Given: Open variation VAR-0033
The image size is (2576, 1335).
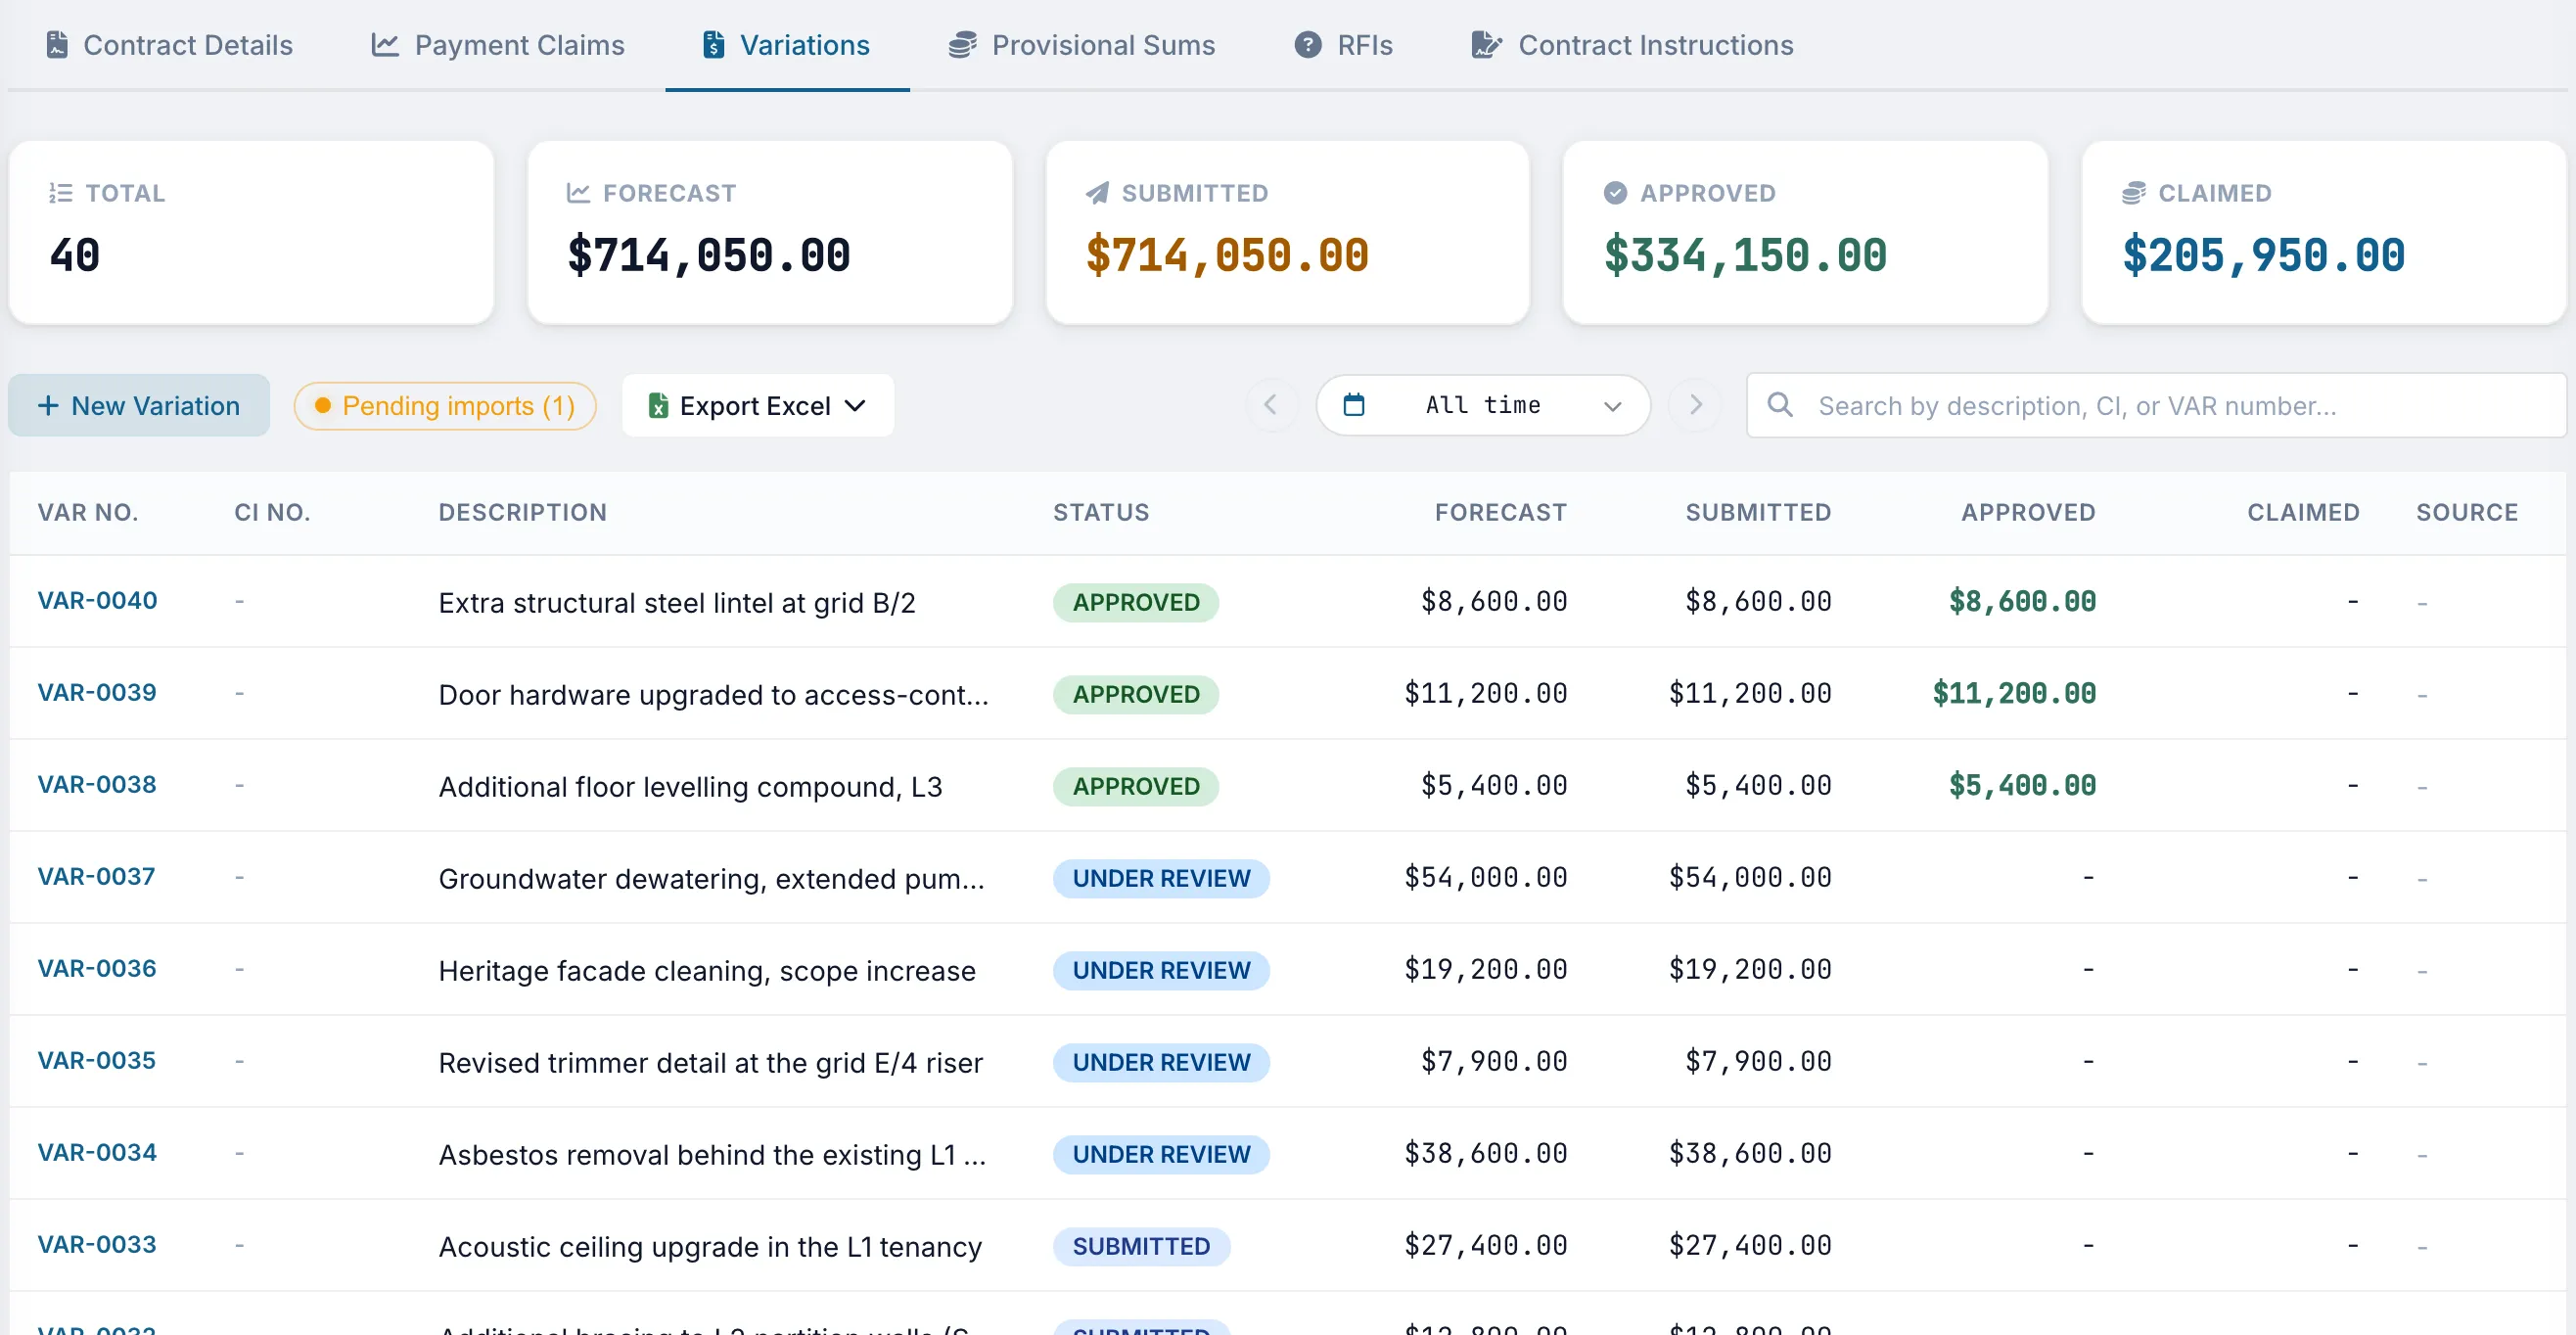Looking at the screenshot, I should click(x=97, y=1244).
